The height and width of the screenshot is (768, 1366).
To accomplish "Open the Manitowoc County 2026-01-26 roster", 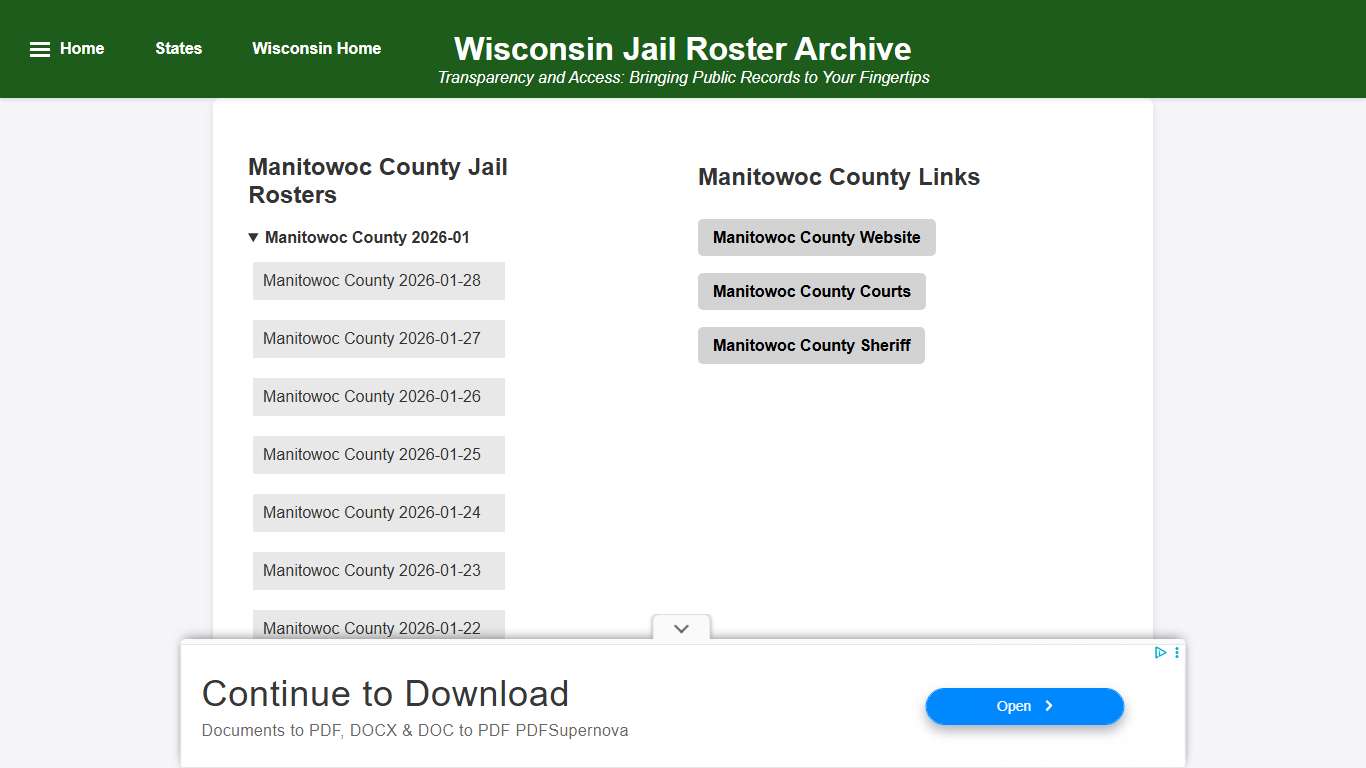I will (378, 397).
